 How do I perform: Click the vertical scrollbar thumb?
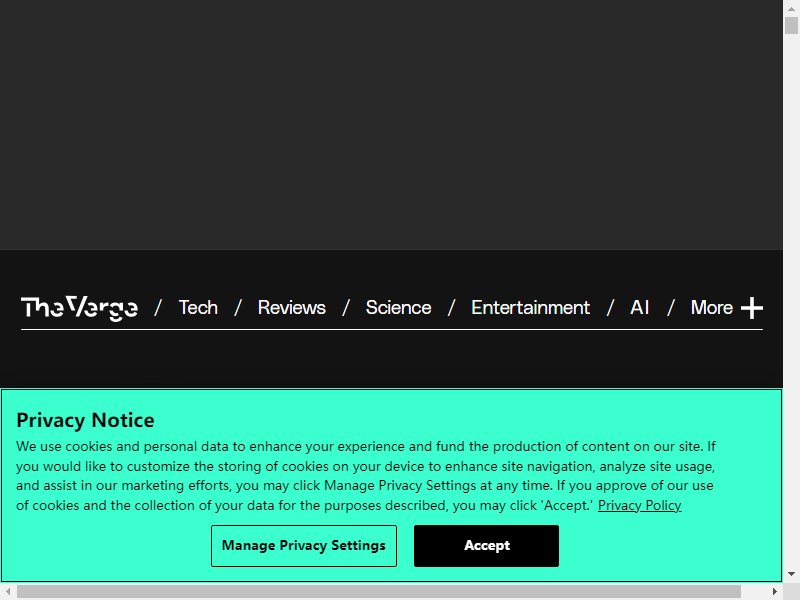click(791, 26)
